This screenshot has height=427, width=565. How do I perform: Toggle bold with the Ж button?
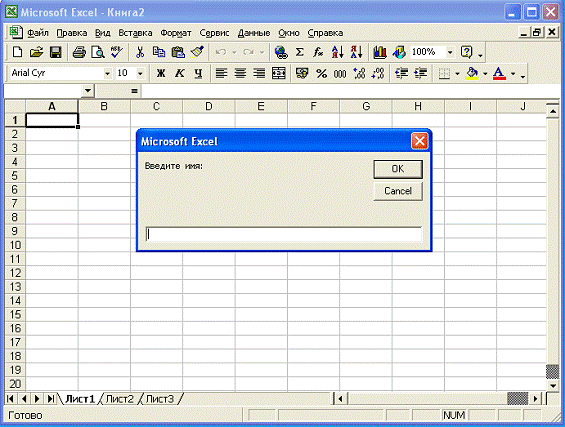(161, 74)
